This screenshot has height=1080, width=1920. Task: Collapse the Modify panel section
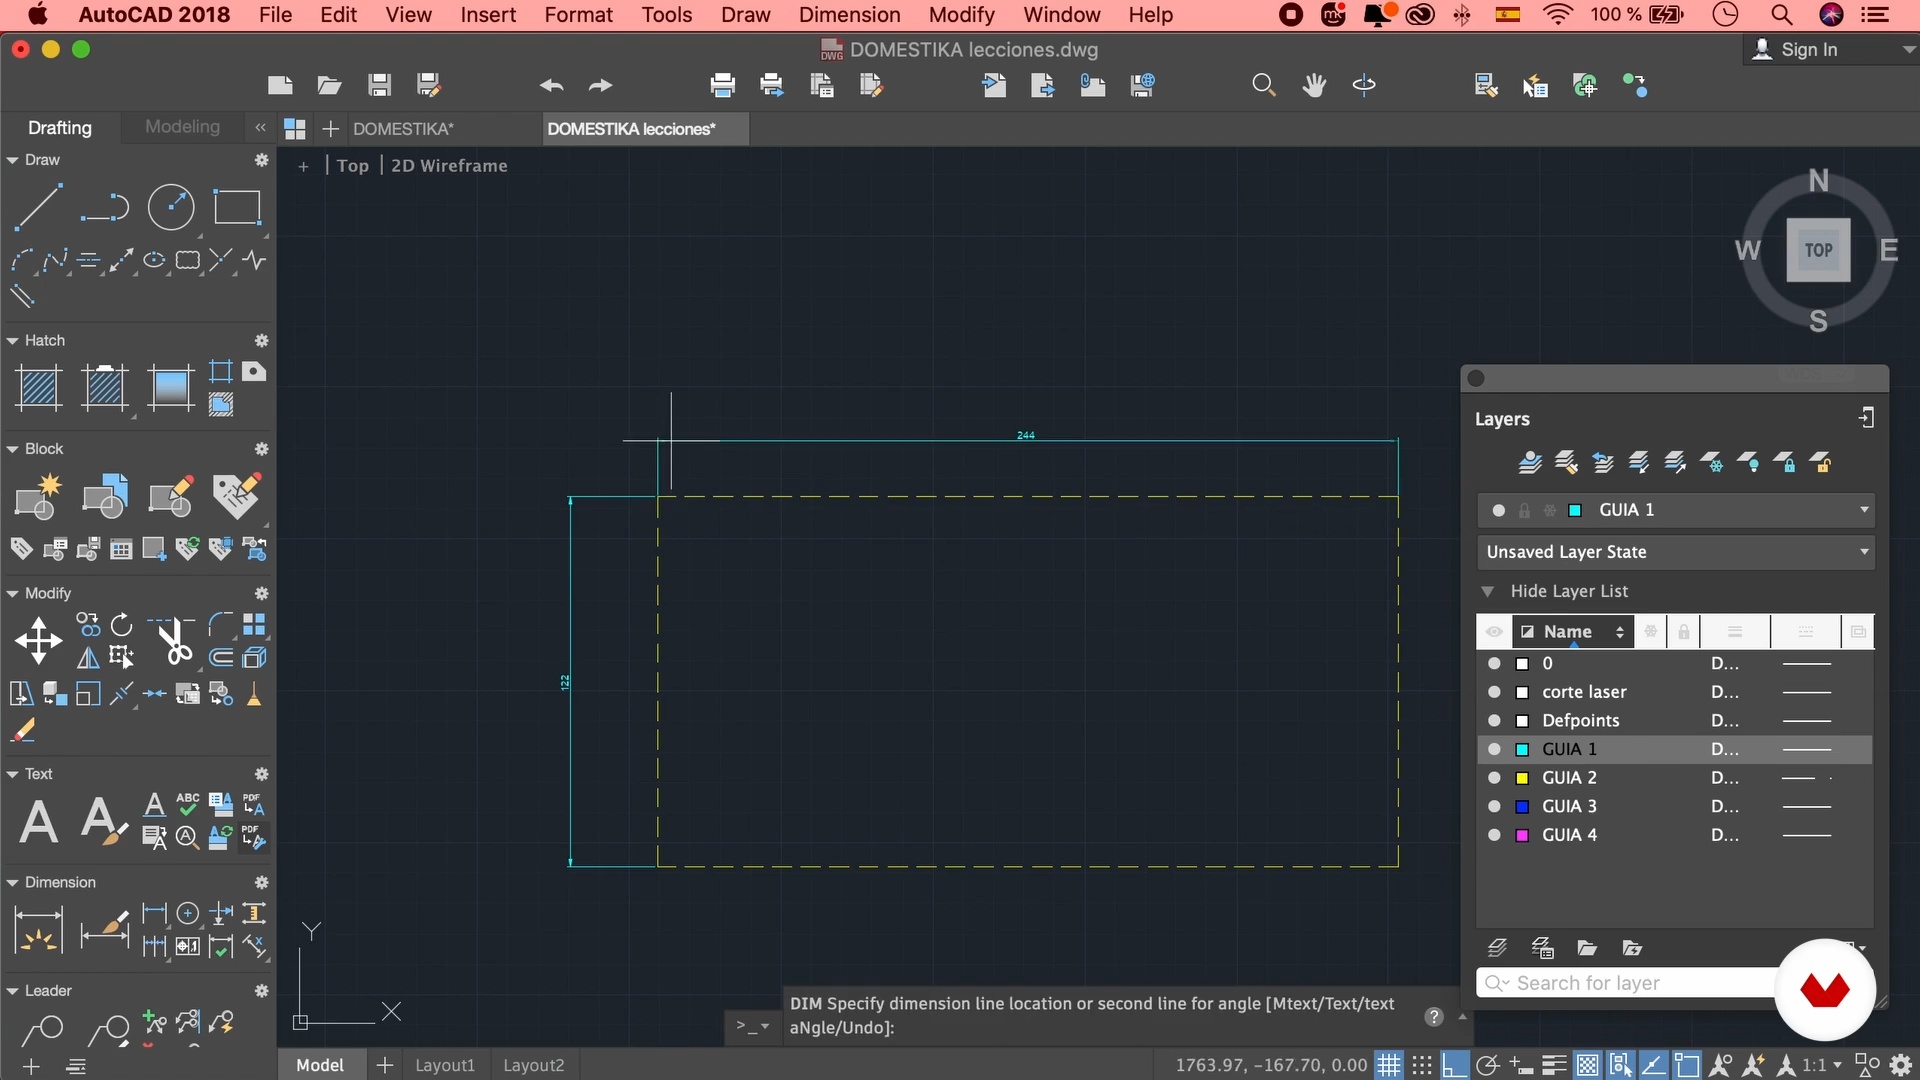(12, 594)
